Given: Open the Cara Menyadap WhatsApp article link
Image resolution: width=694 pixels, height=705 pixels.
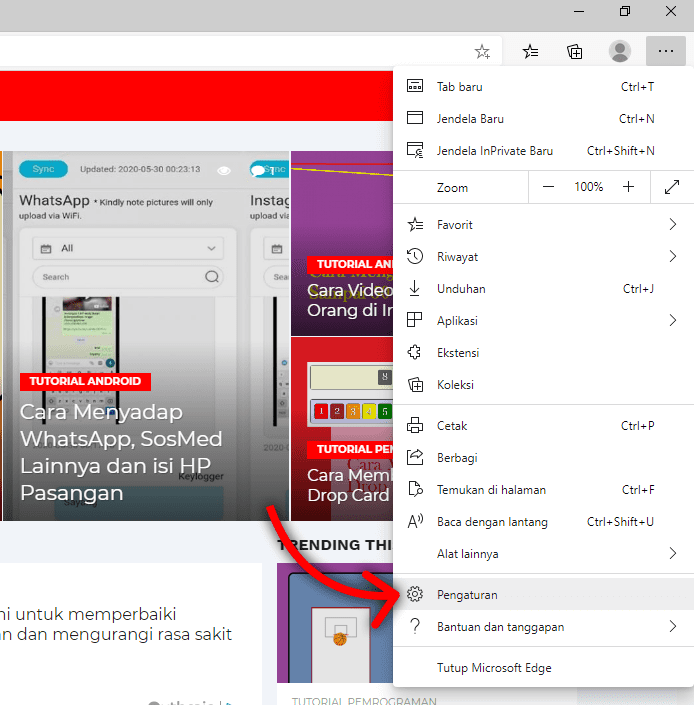Looking at the screenshot, I should 121,452.
